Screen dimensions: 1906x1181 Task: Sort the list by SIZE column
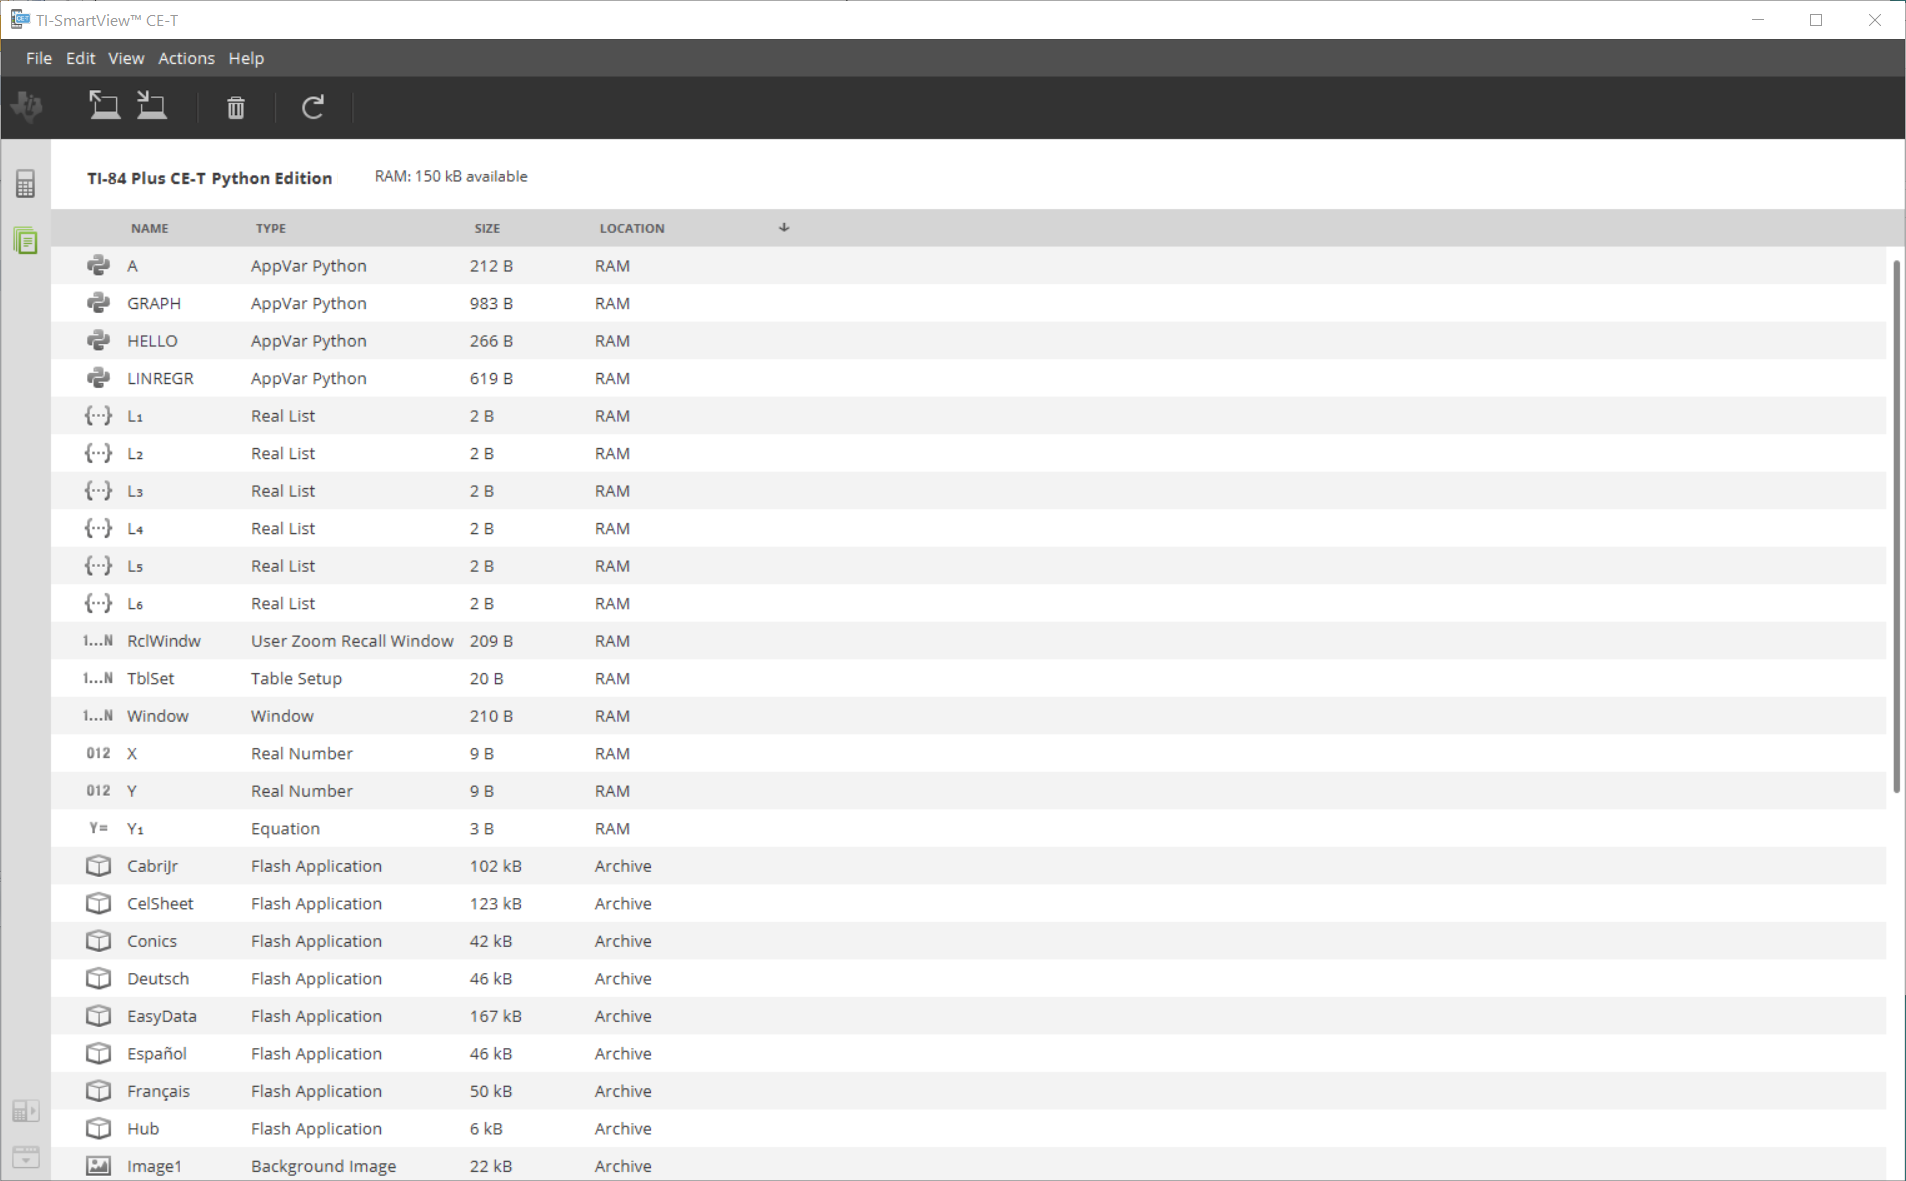click(x=487, y=228)
